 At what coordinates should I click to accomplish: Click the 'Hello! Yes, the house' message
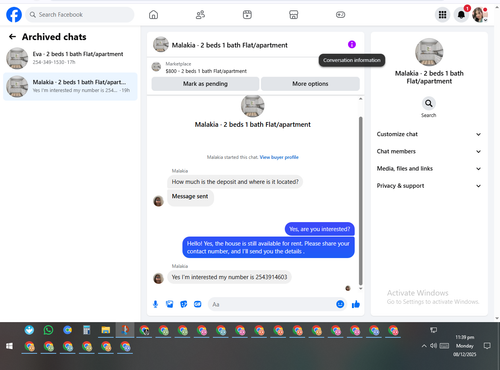268,247
